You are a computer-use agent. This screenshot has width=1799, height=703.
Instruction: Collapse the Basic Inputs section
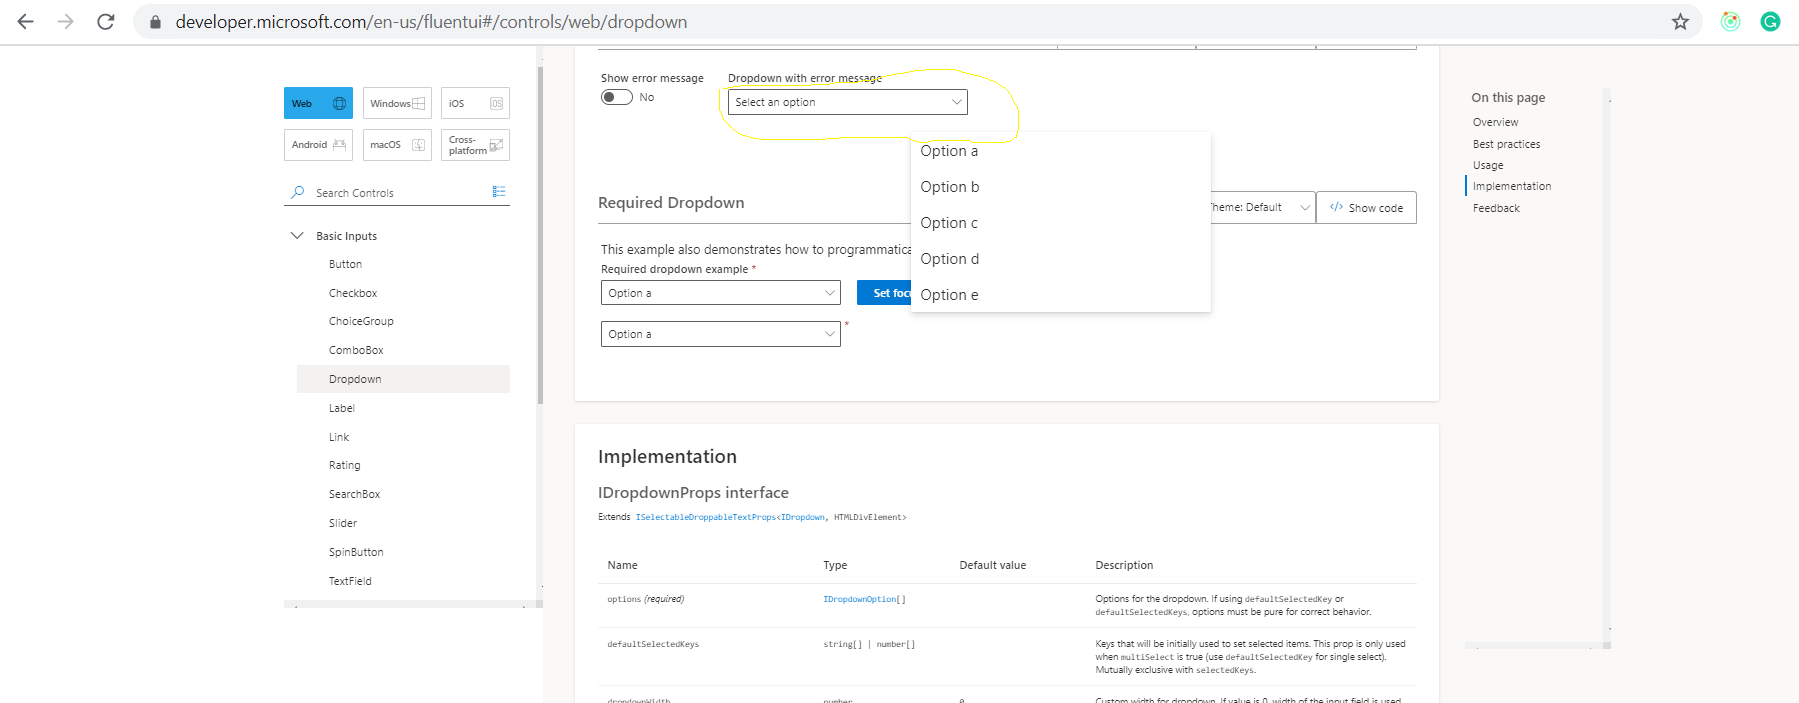click(297, 236)
